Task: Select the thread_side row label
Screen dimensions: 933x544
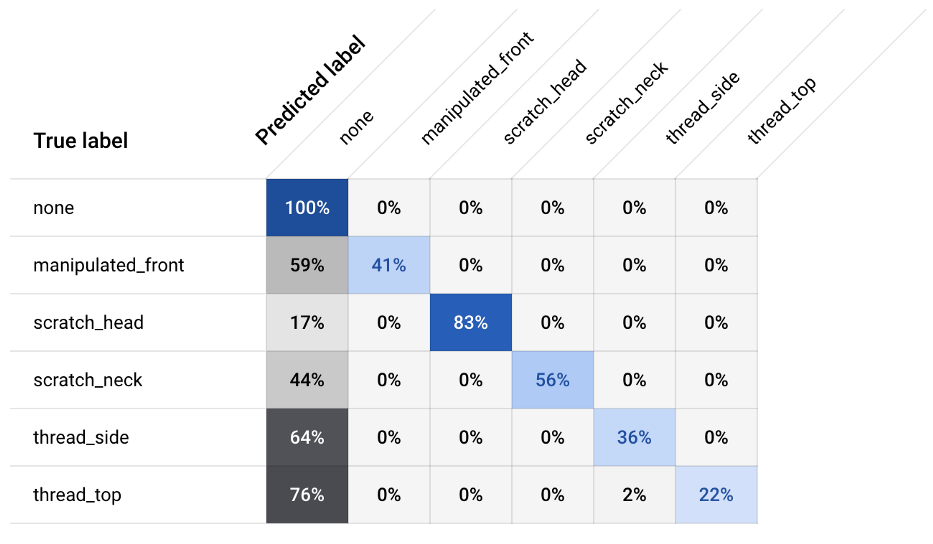Action: click(x=81, y=437)
